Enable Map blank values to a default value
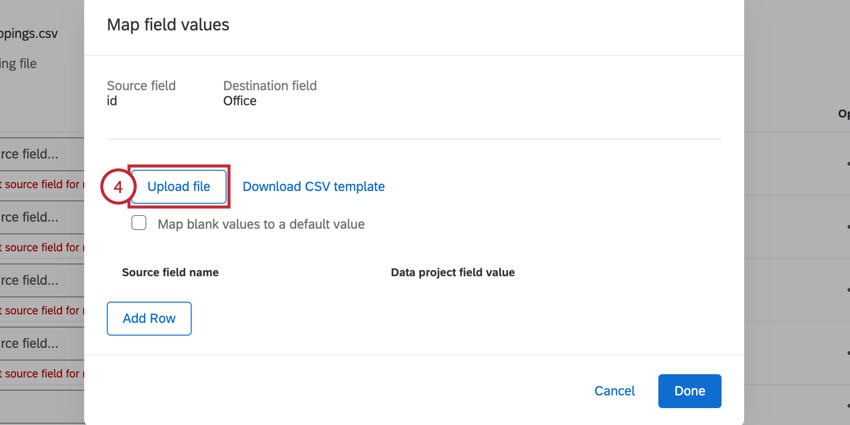The image size is (850, 425). pyautogui.click(x=139, y=224)
